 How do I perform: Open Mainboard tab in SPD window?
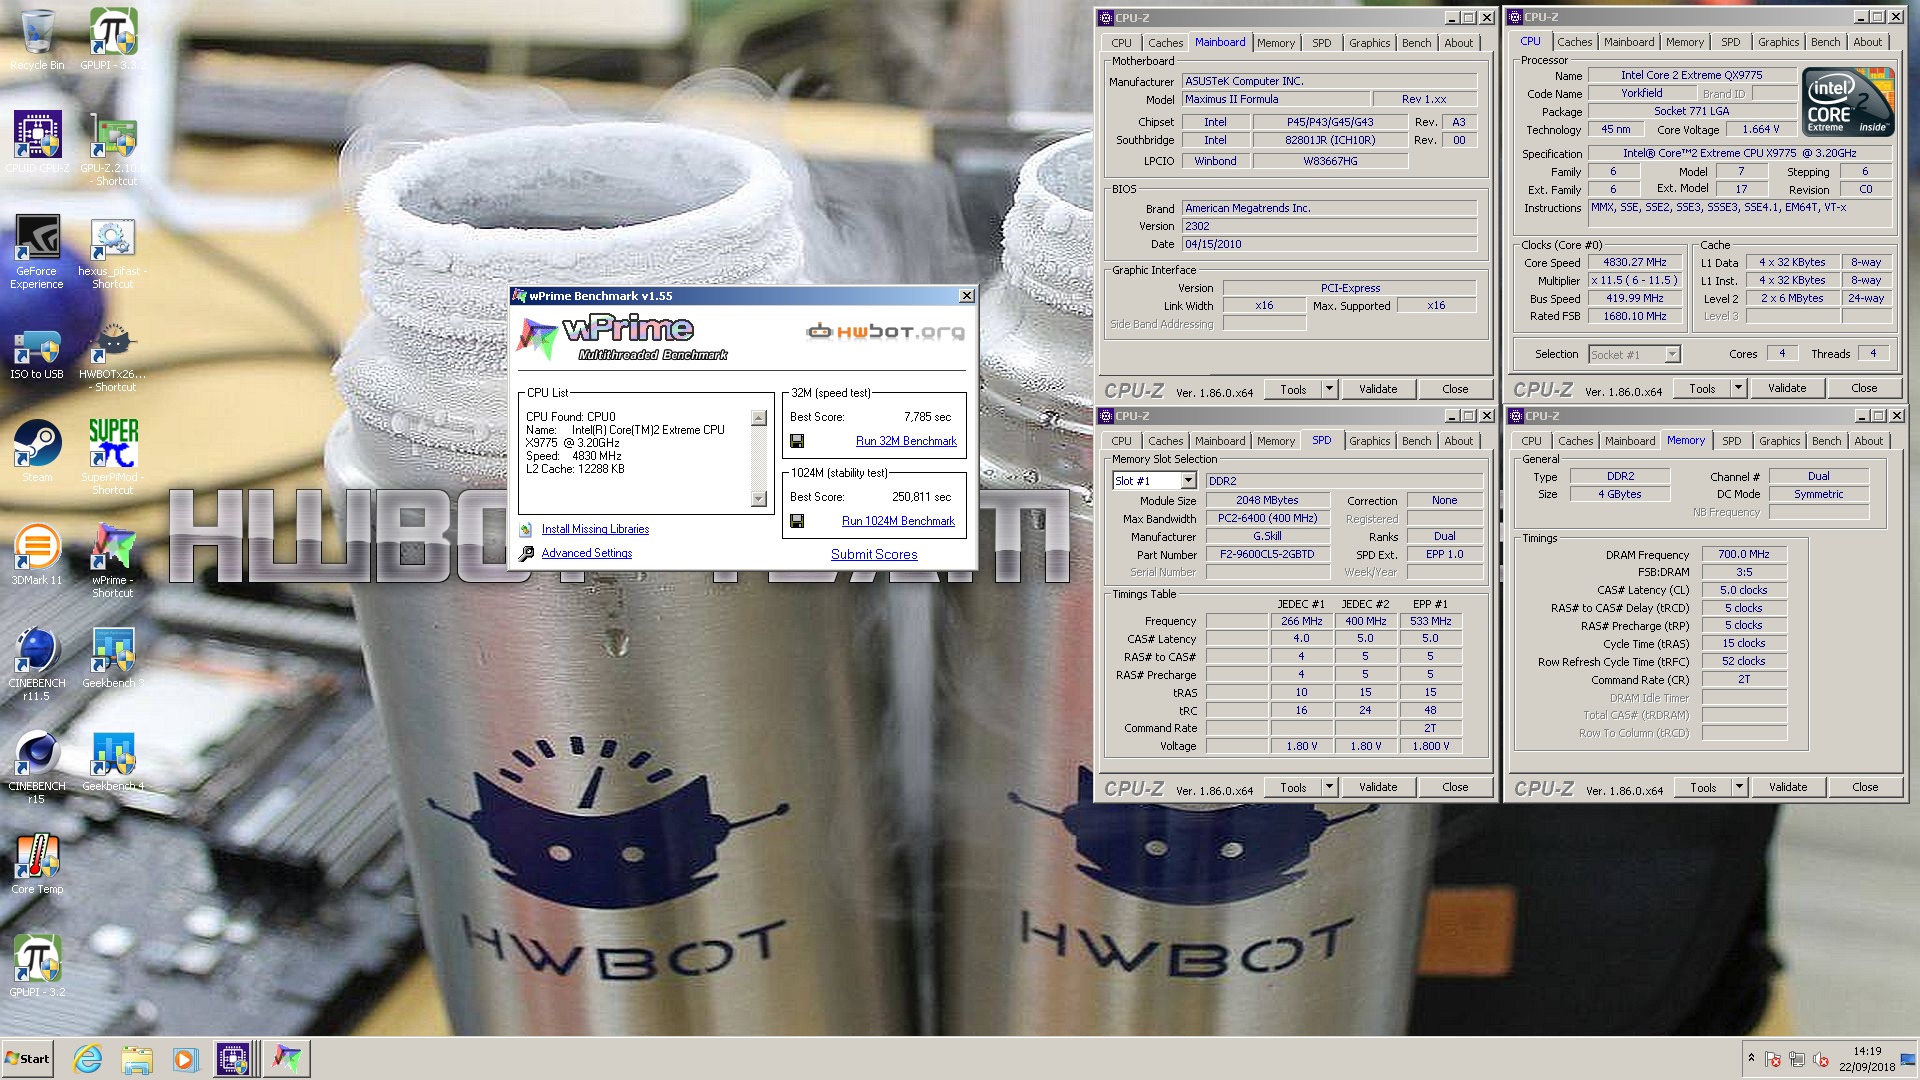[x=1220, y=441]
